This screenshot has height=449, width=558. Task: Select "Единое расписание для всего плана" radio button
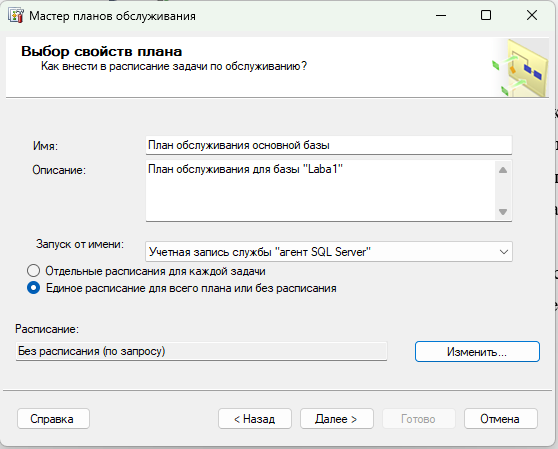[33, 288]
